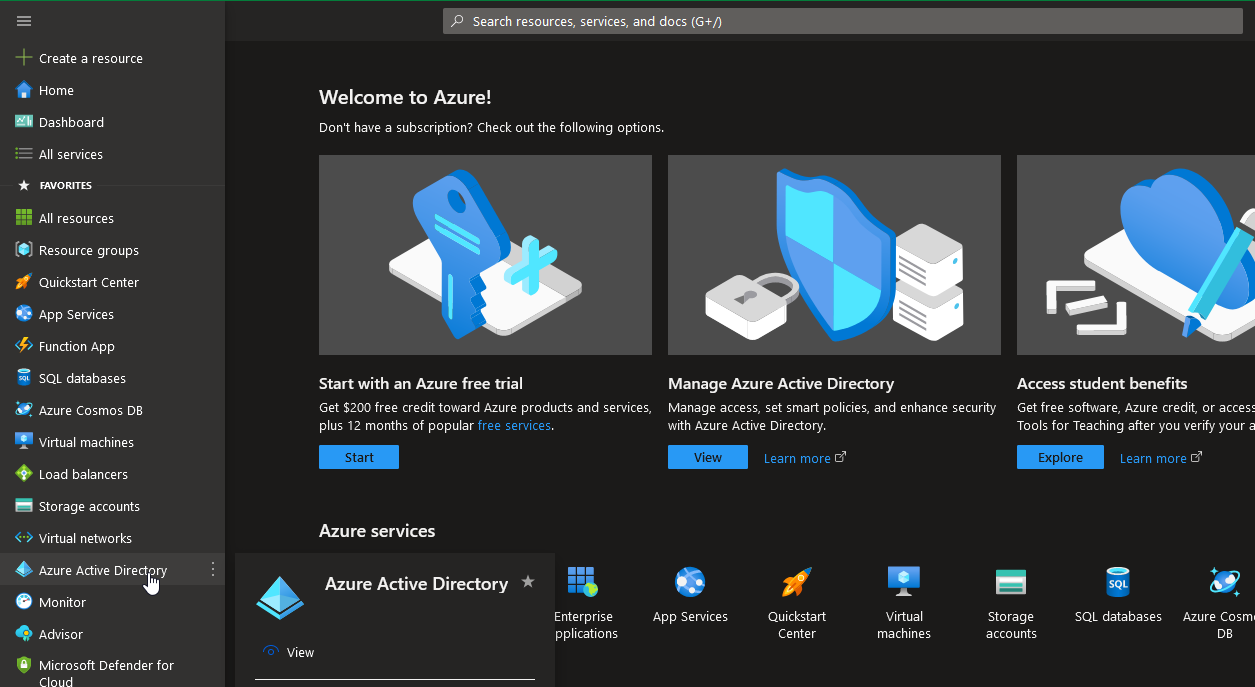Click View link in Azure Active Directory popup
Image resolution: width=1255 pixels, height=687 pixels.
pos(300,652)
